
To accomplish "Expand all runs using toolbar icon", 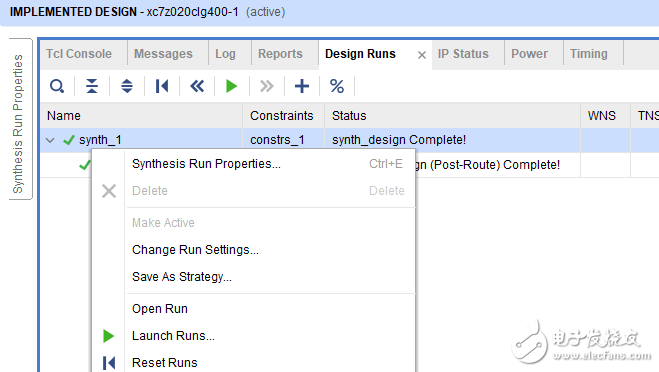I will point(127,86).
